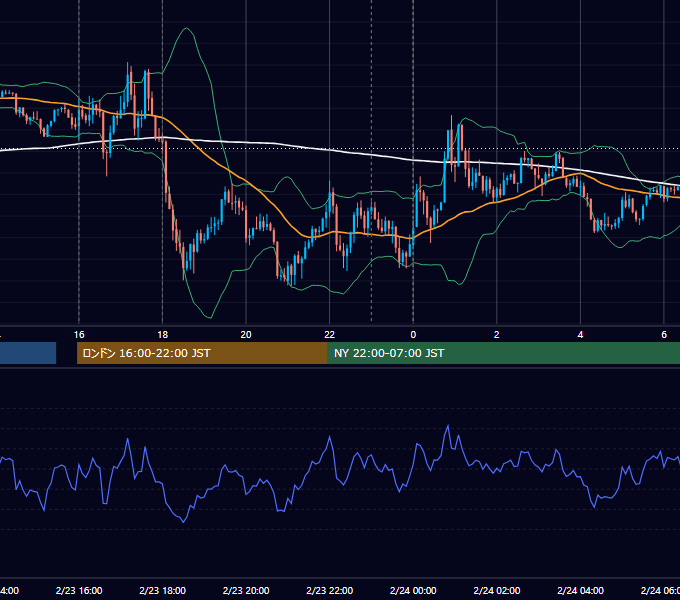This screenshot has height=600, width=680.
Task: Click the upper time axis label 18
Action: [162, 335]
